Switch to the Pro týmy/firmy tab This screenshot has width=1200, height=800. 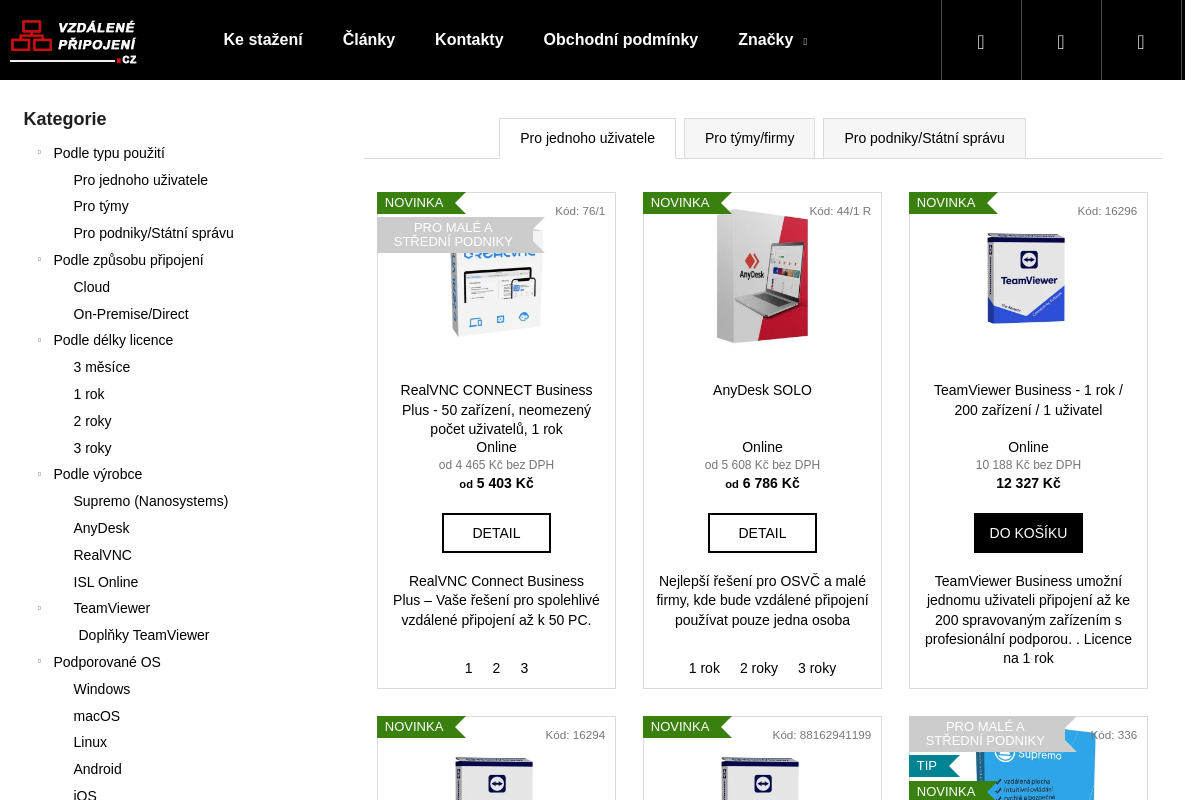(750, 138)
